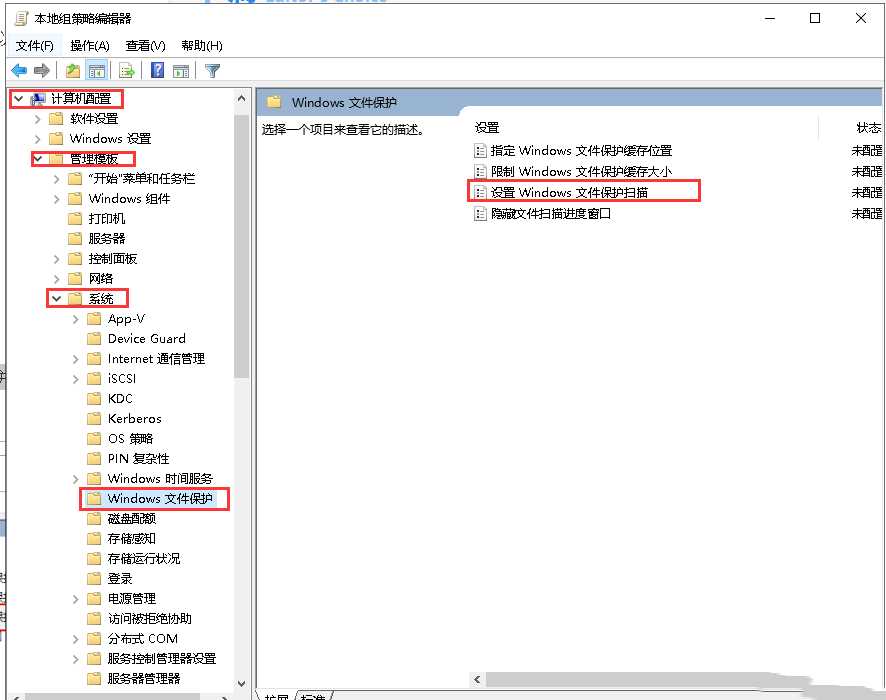Expand the 控制面板 node
886x700 pixels.
tap(57, 259)
